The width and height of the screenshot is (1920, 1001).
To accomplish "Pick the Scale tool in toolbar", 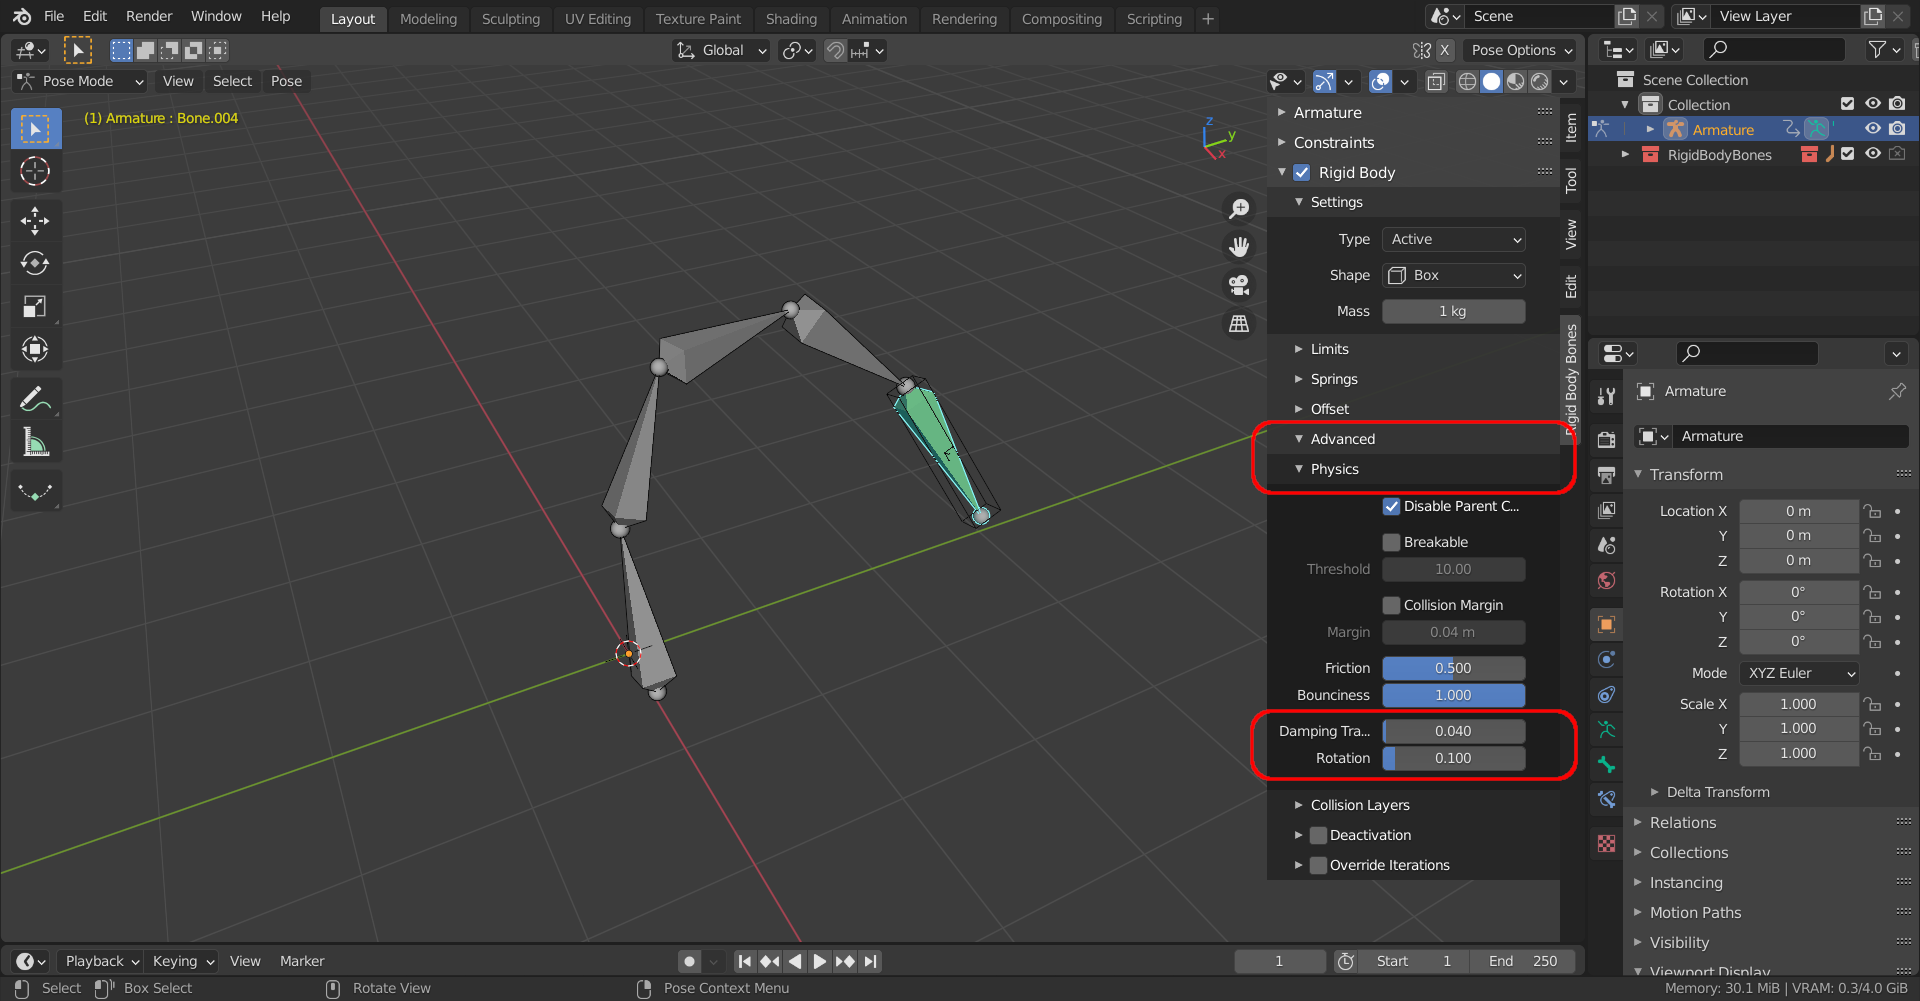I will pyautogui.click(x=36, y=307).
